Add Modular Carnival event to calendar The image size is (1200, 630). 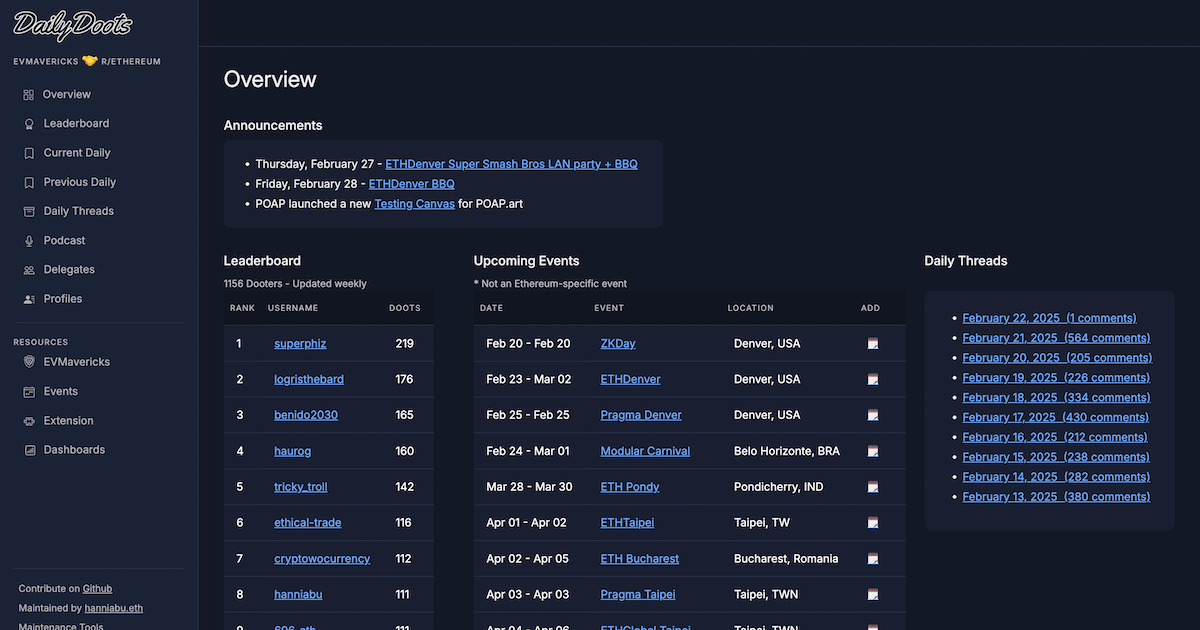tap(873, 451)
